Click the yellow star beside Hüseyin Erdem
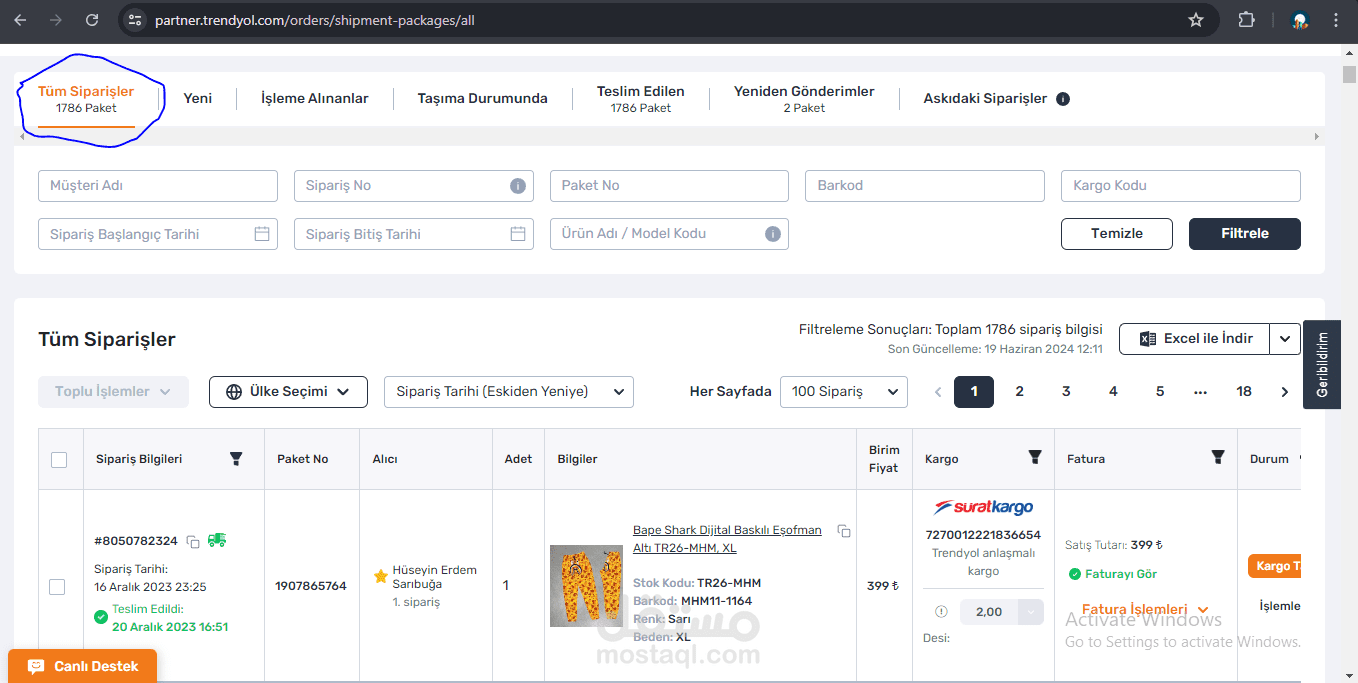This screenshot has width=1358, height=683. click(x=381, y=576)
